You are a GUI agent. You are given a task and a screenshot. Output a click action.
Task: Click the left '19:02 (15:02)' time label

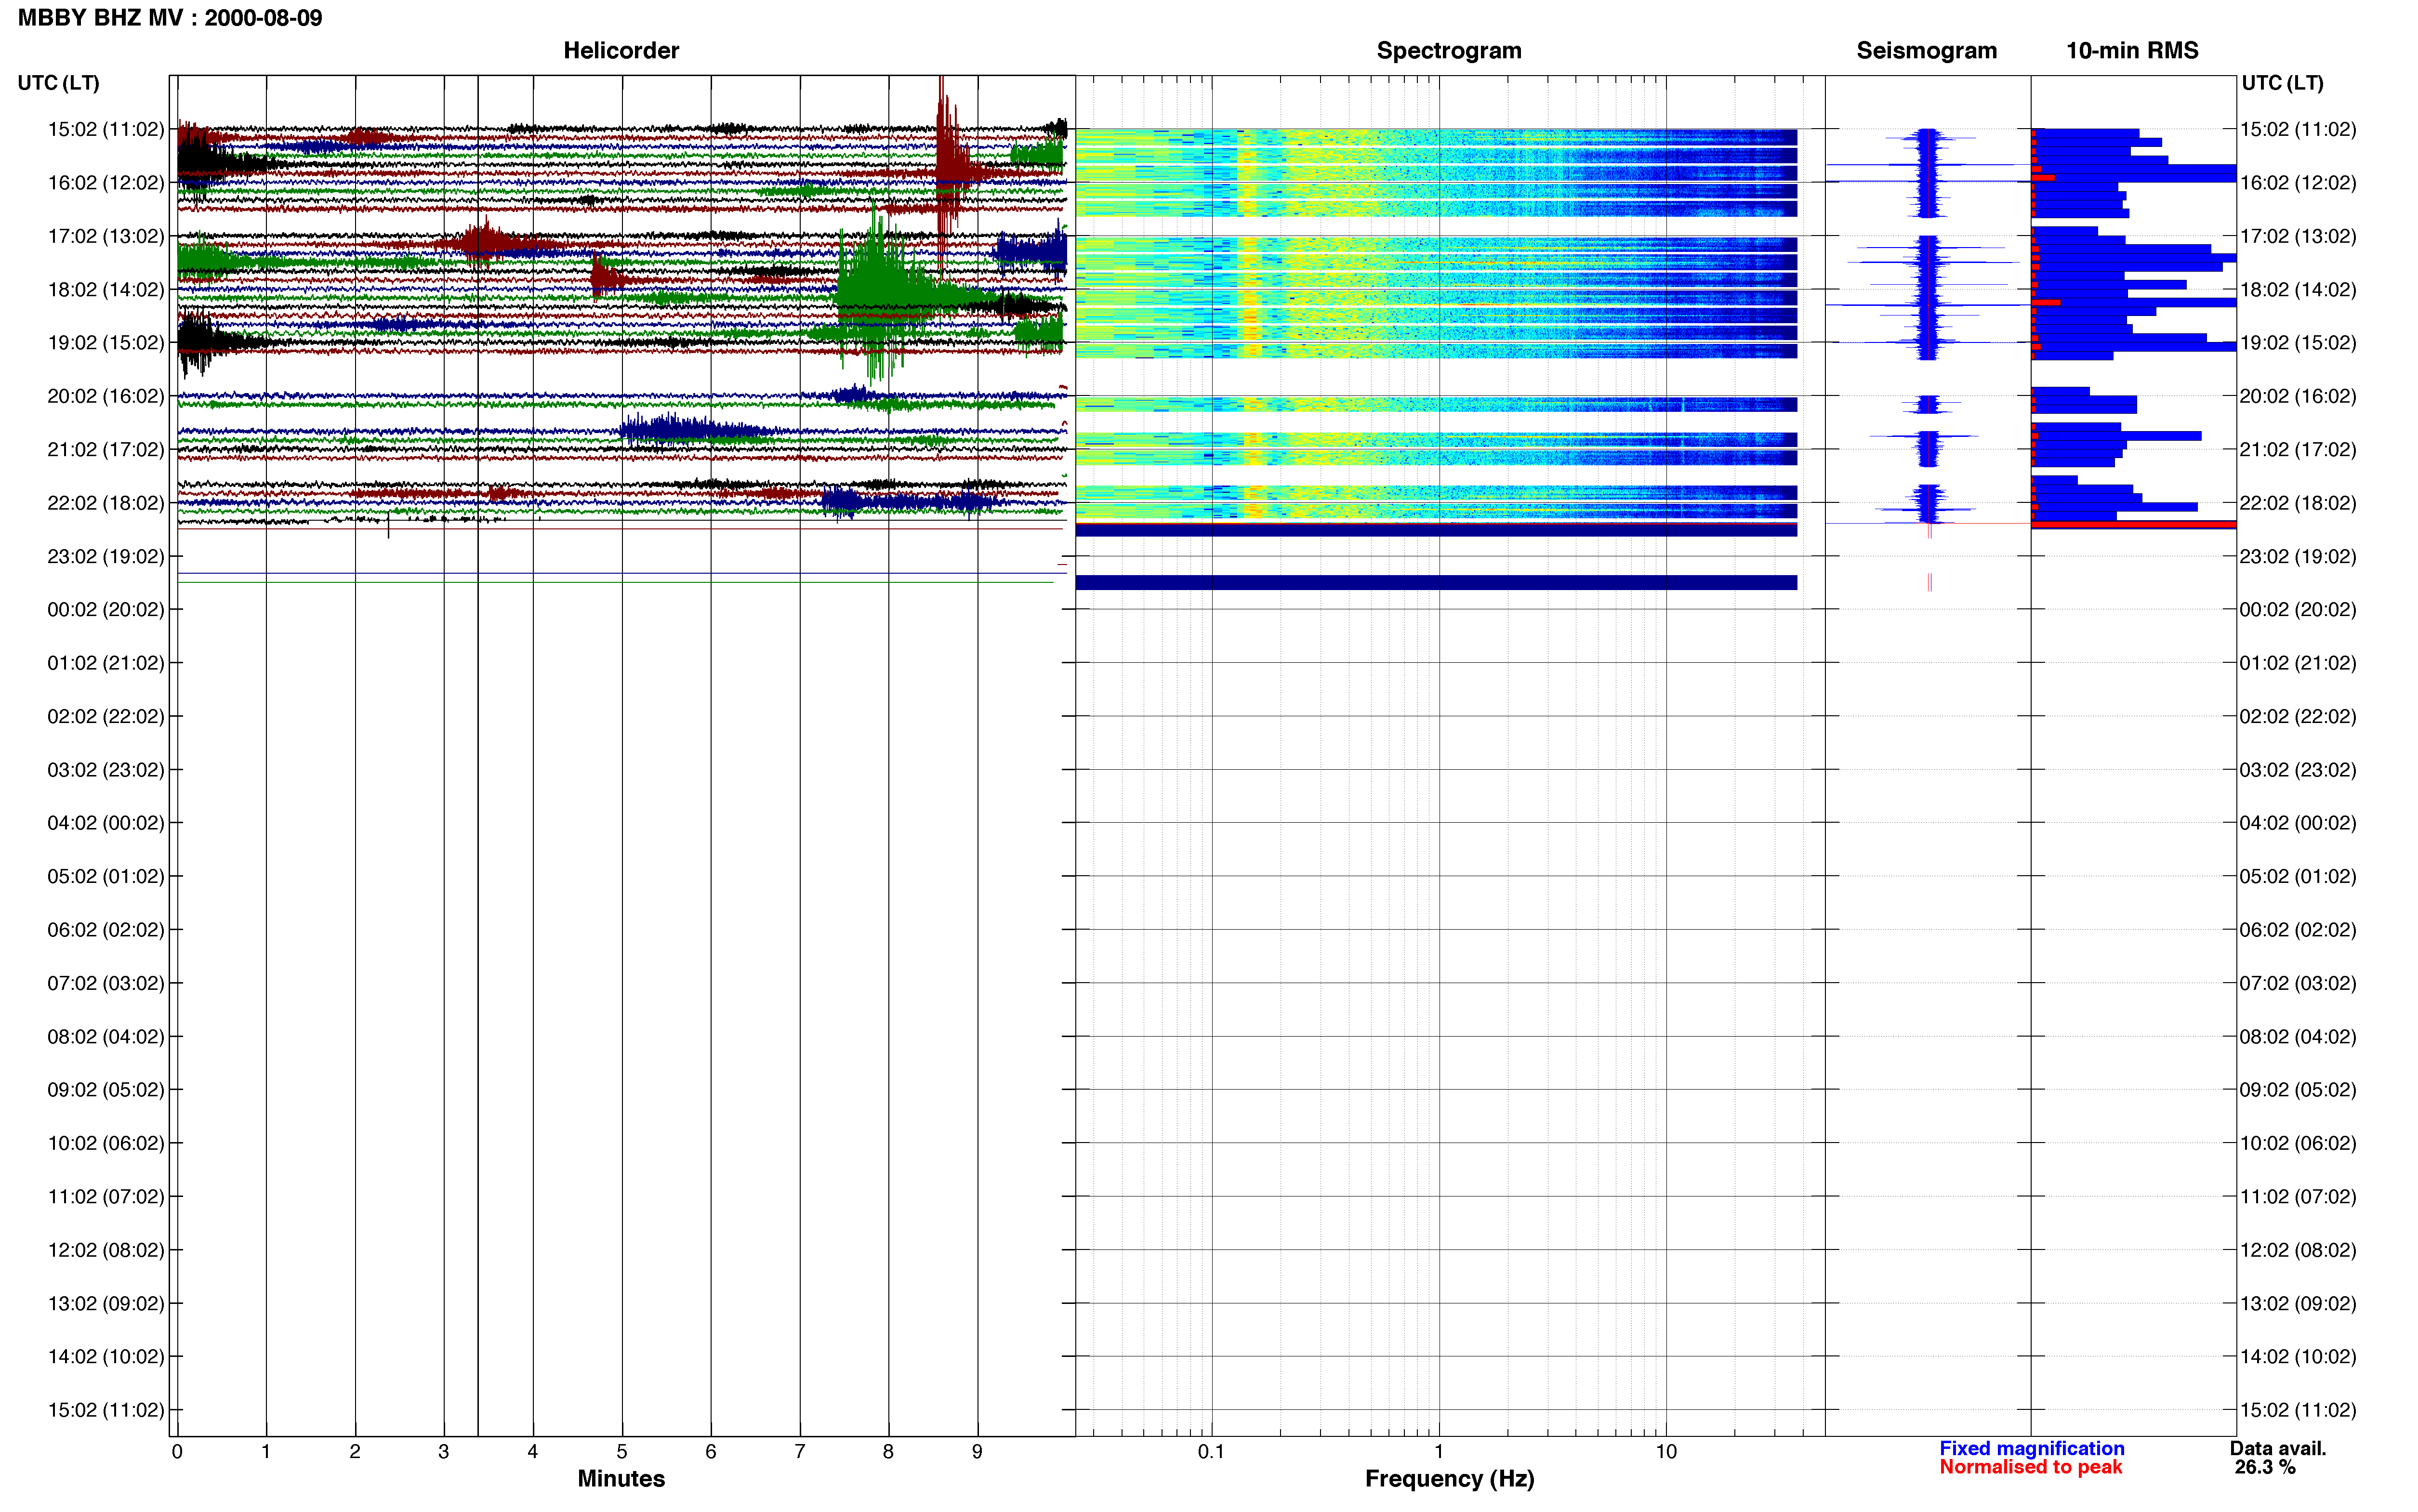106,342
